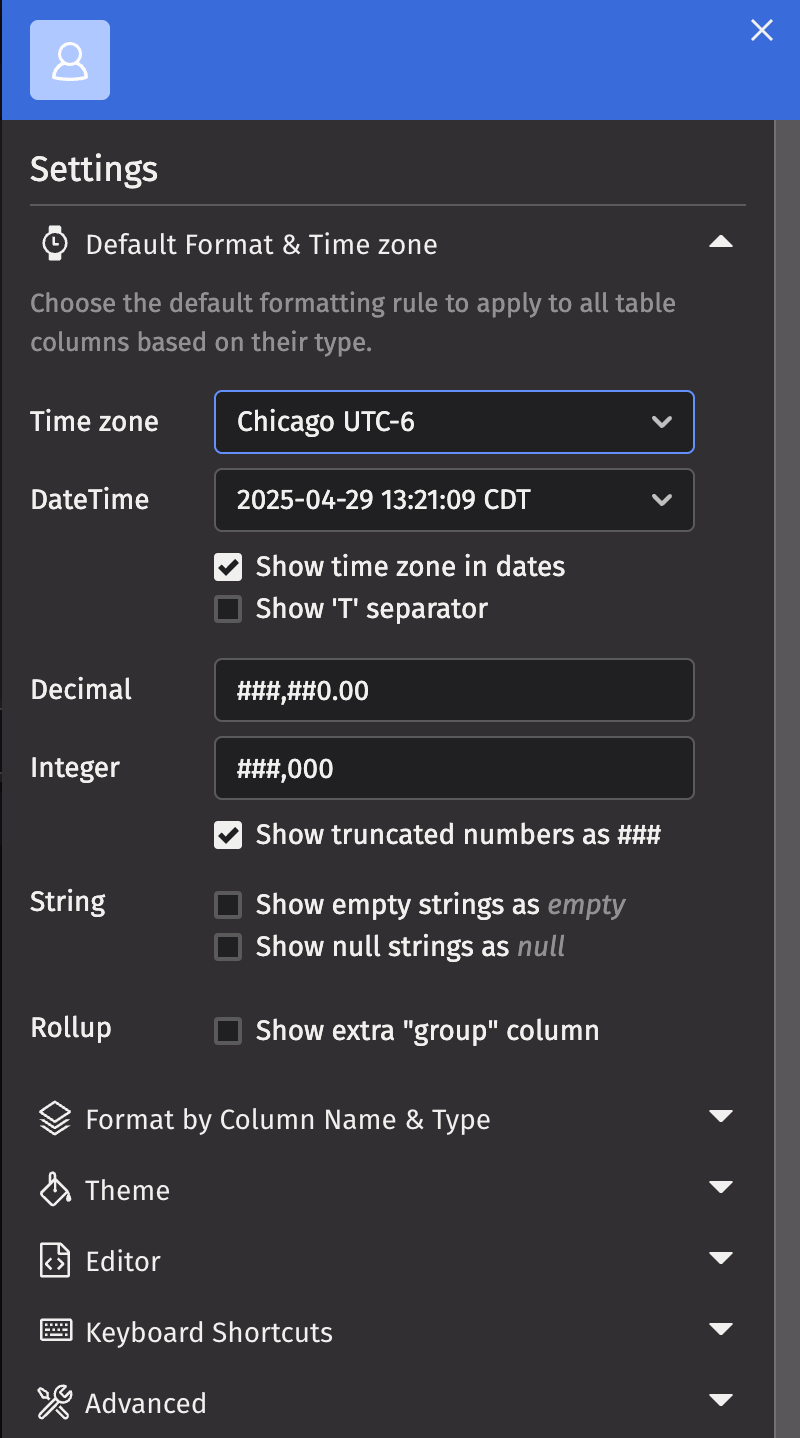Viewport: 800px width, 1438px height.
Task: Enable Show 'T' separator
Action: (x=228, y=608)
